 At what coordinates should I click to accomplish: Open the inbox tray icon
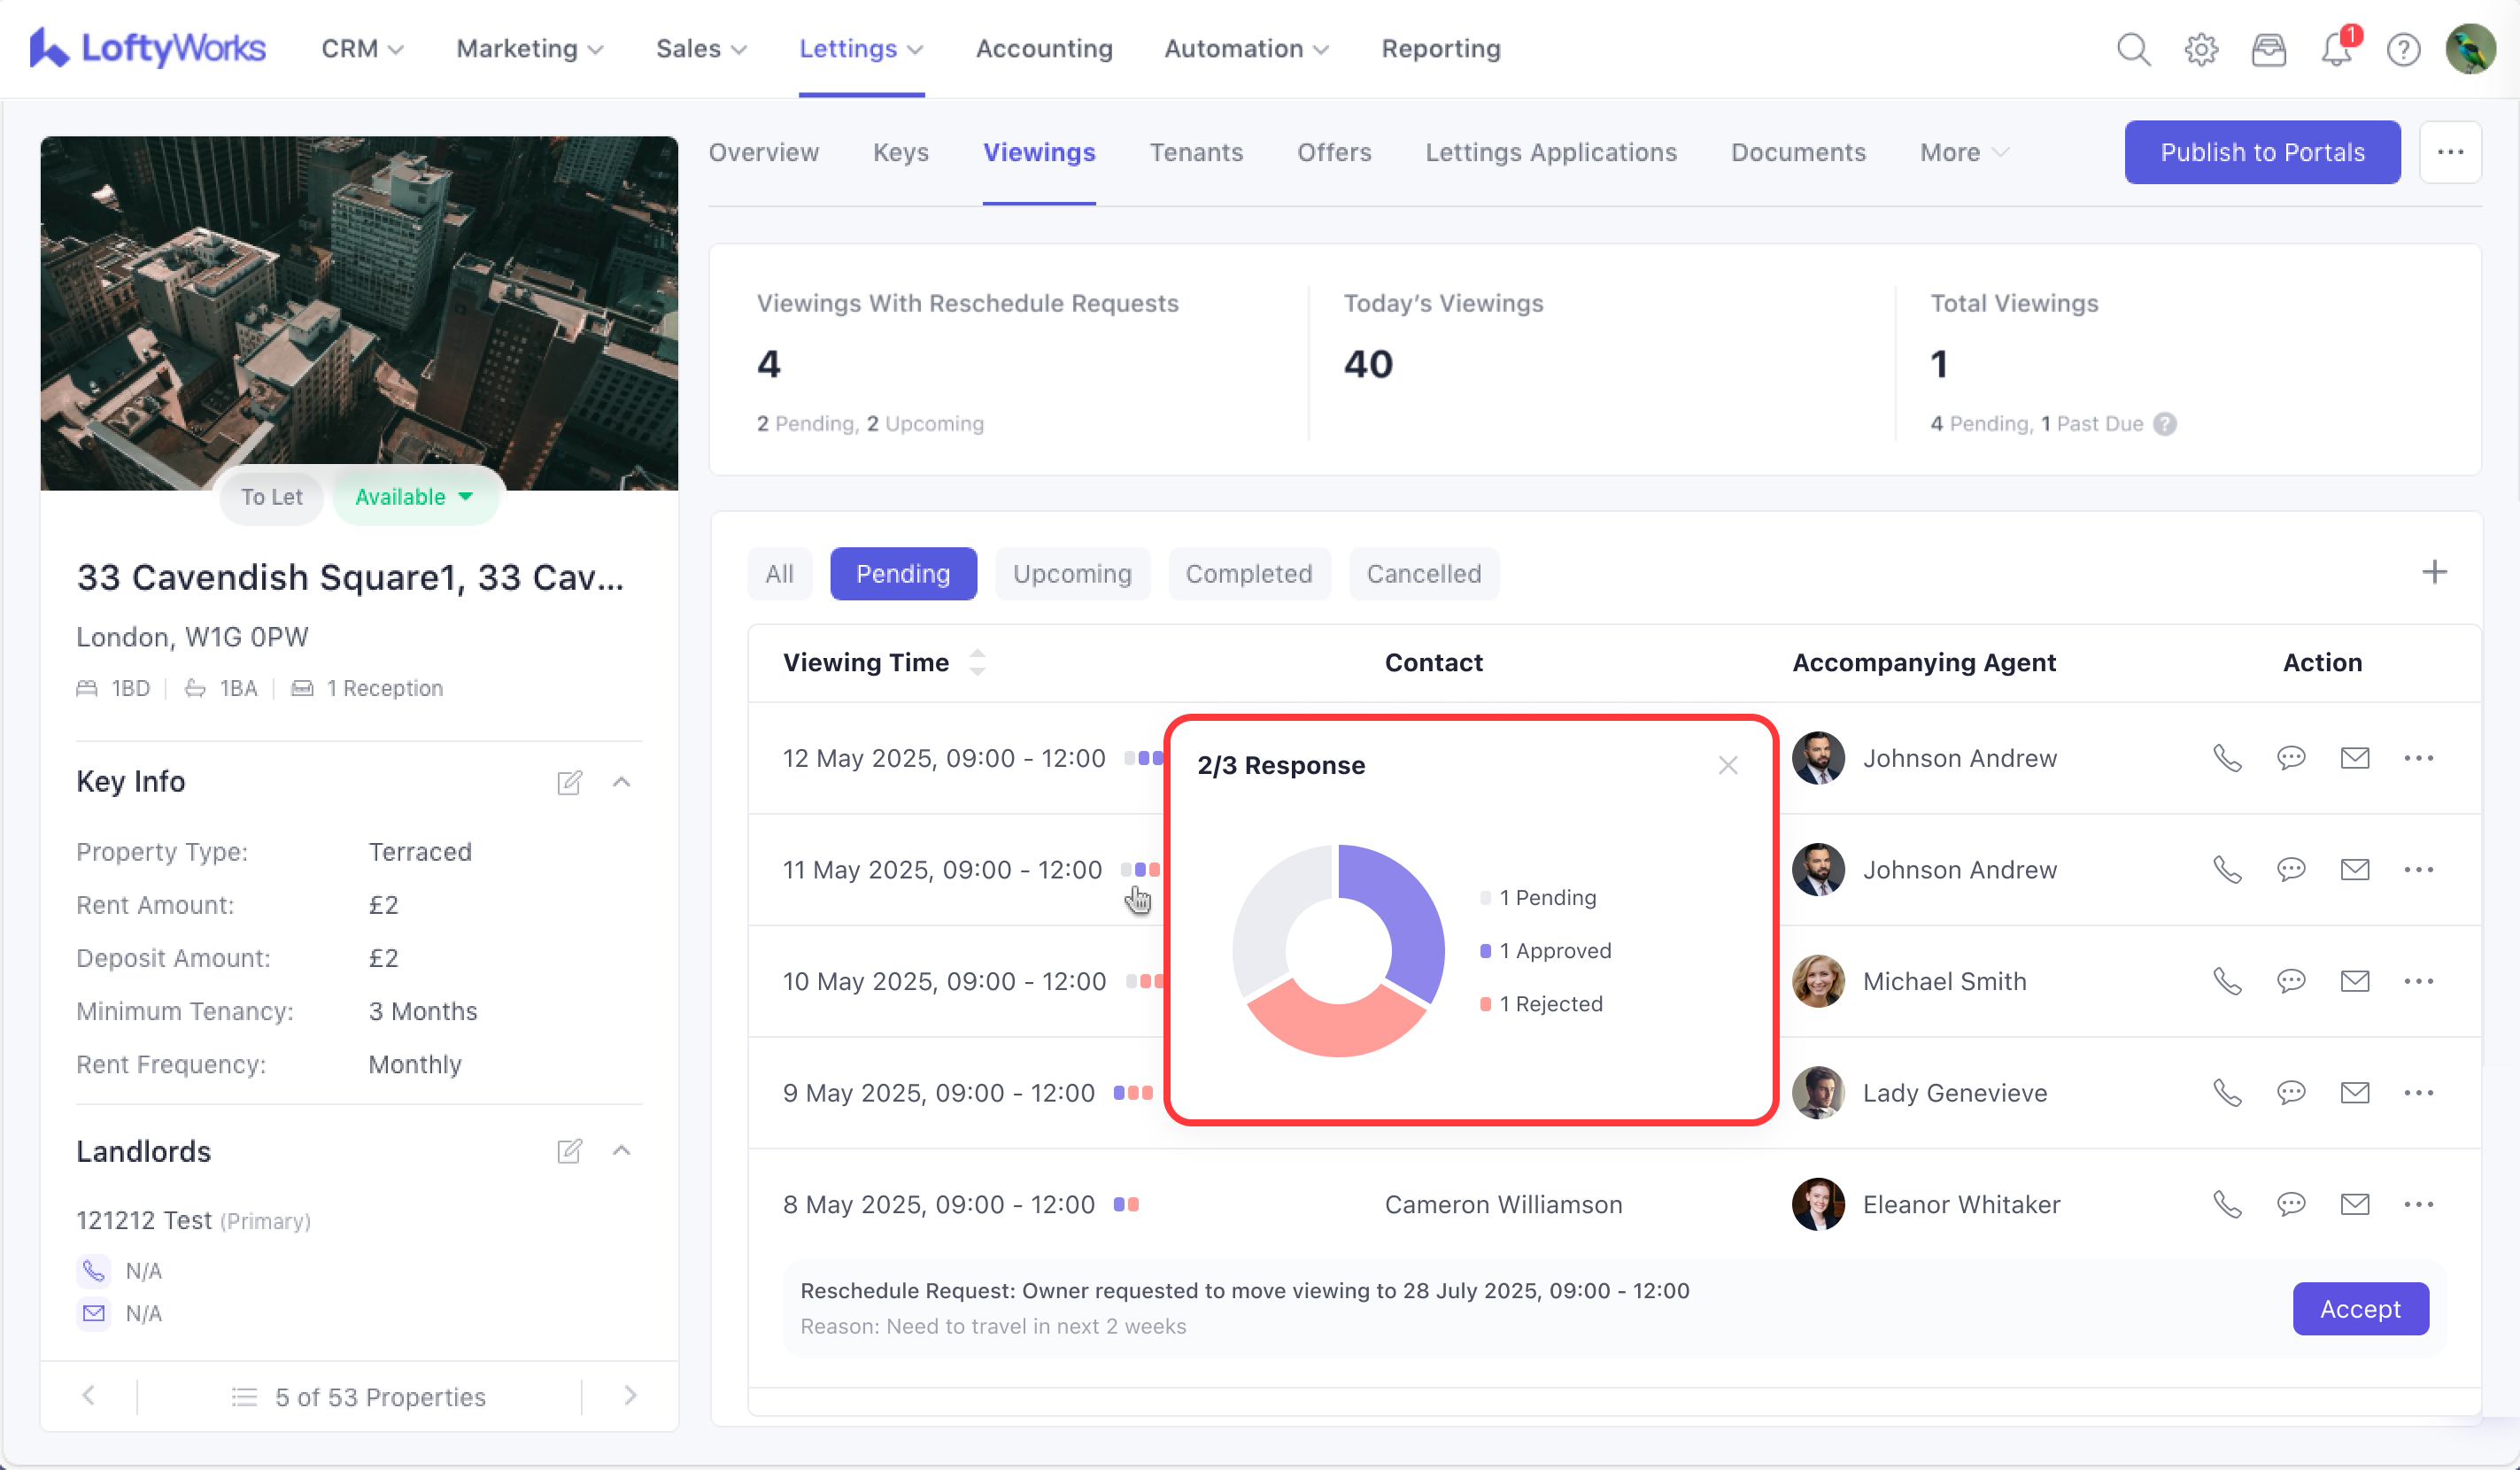[2268, 49]
